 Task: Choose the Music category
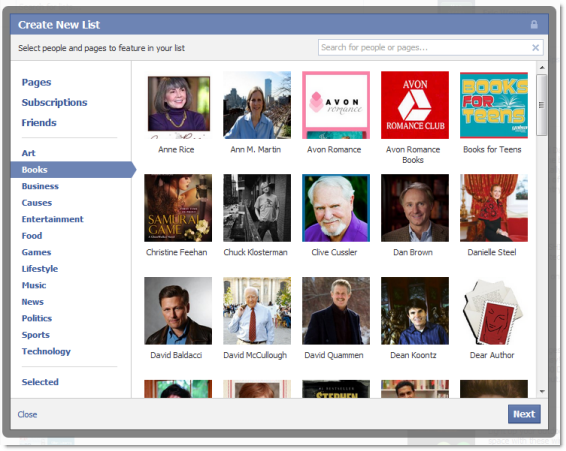click(34, 285)
